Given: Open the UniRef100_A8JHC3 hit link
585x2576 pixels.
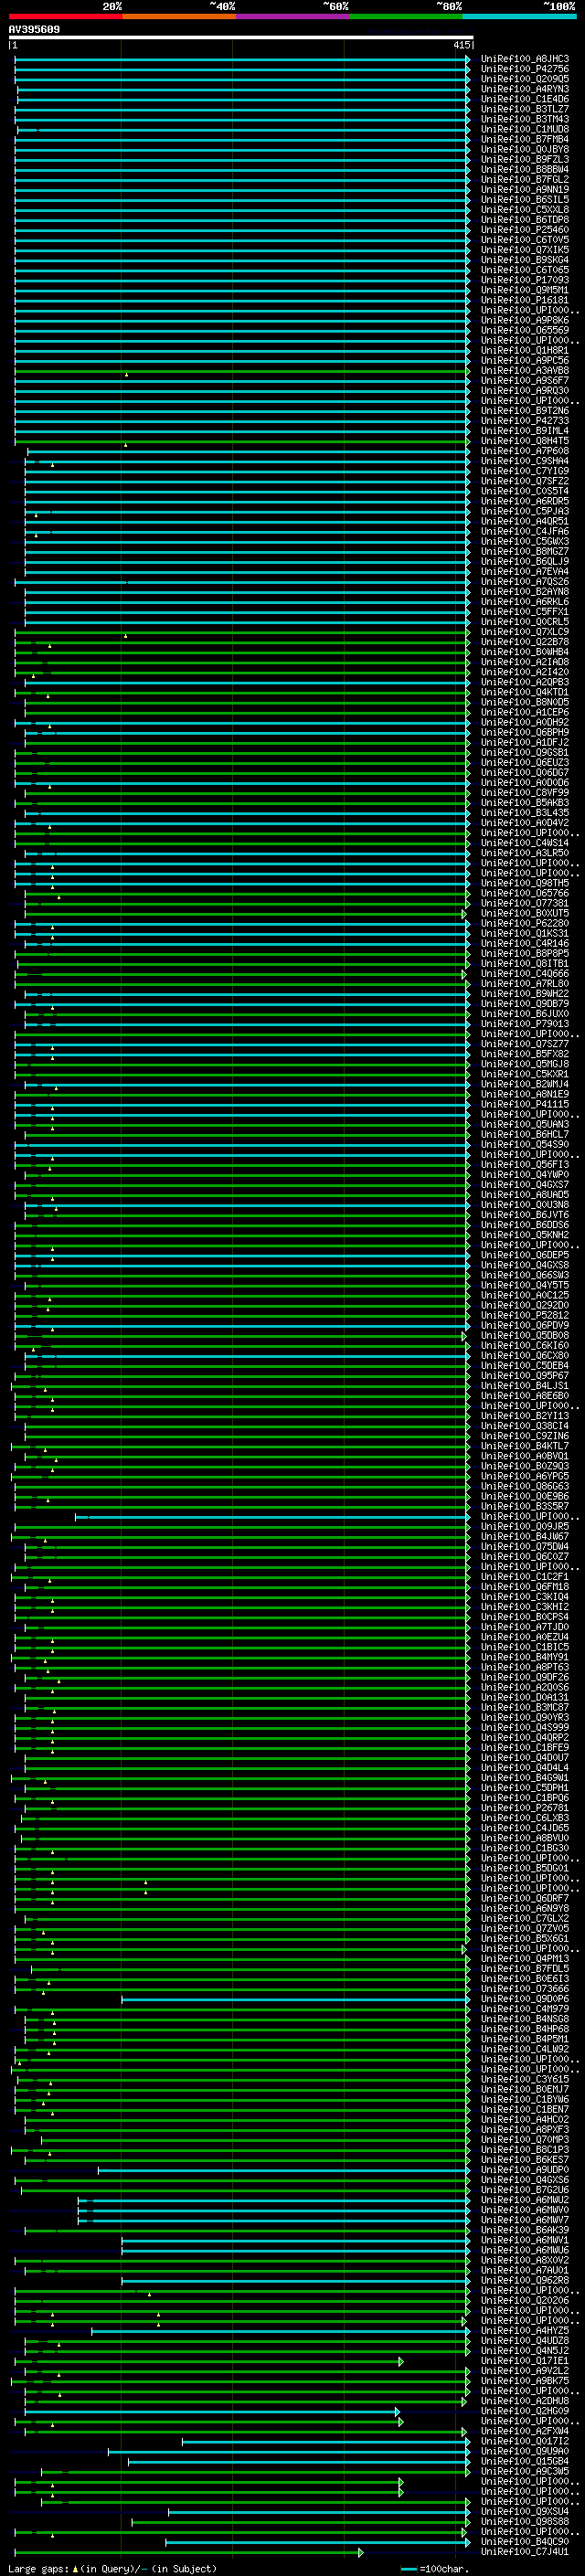Looking at the screenshot, I should click(x=524, y=59).
